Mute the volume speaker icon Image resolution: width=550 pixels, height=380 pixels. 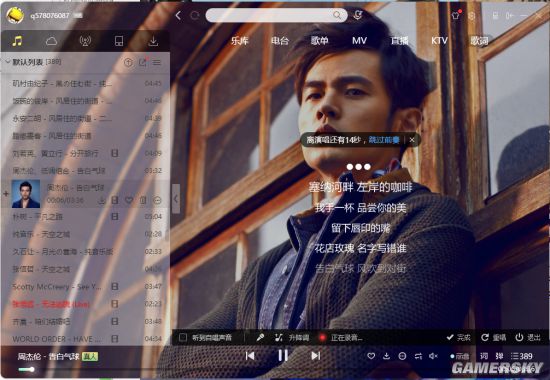click(433, 356)
